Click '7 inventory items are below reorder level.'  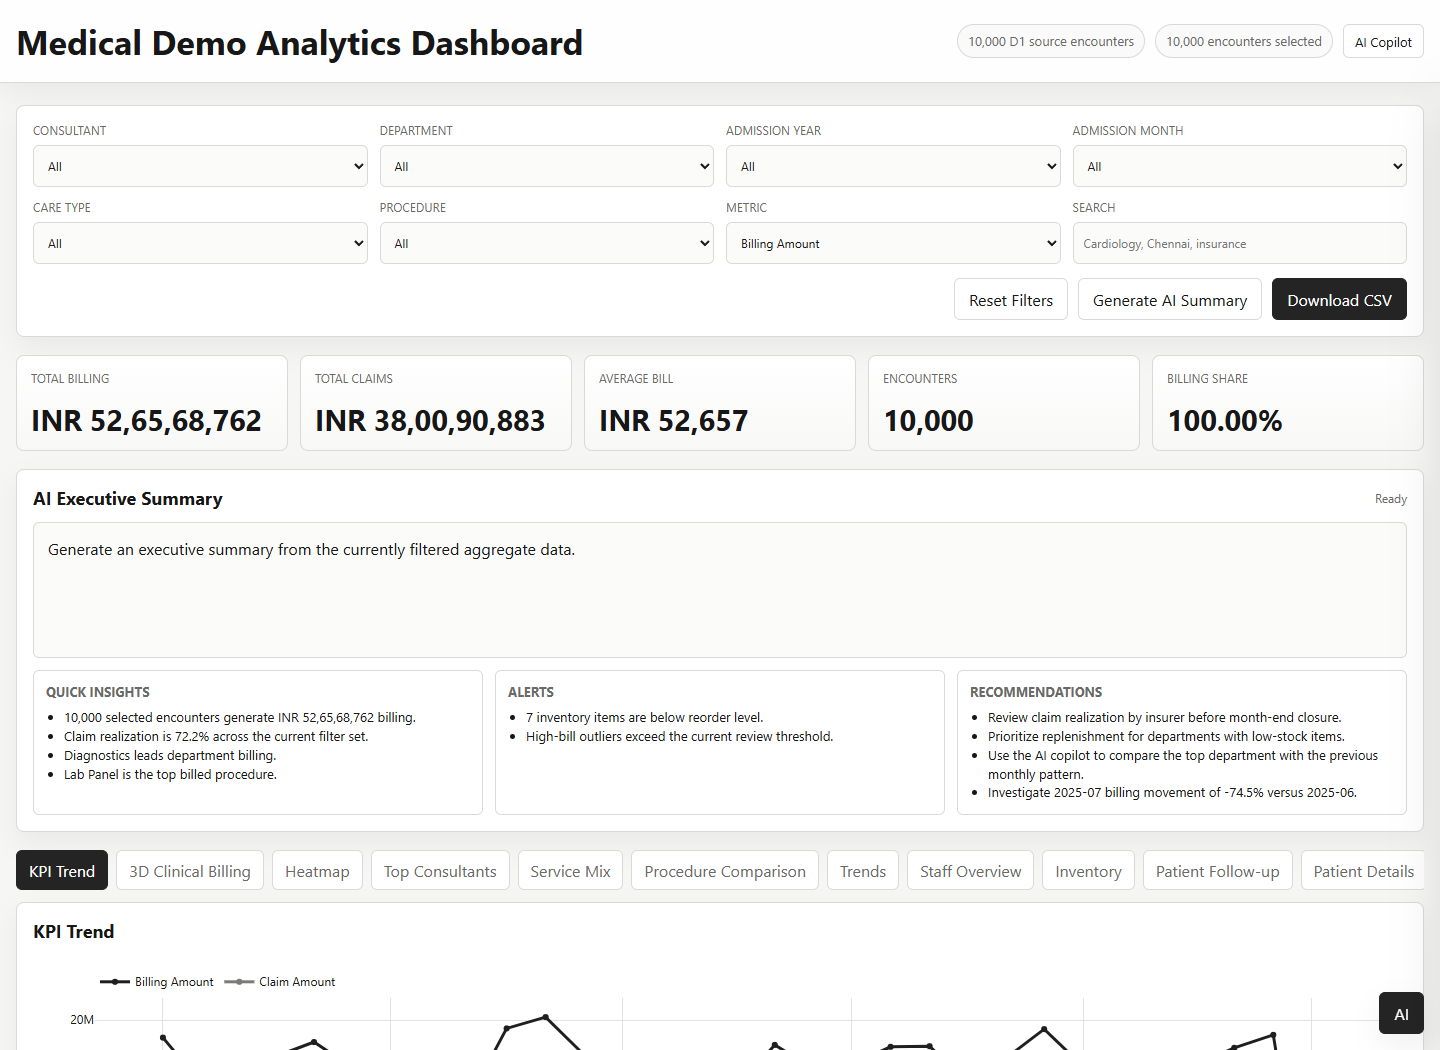(x=644, y=717)
